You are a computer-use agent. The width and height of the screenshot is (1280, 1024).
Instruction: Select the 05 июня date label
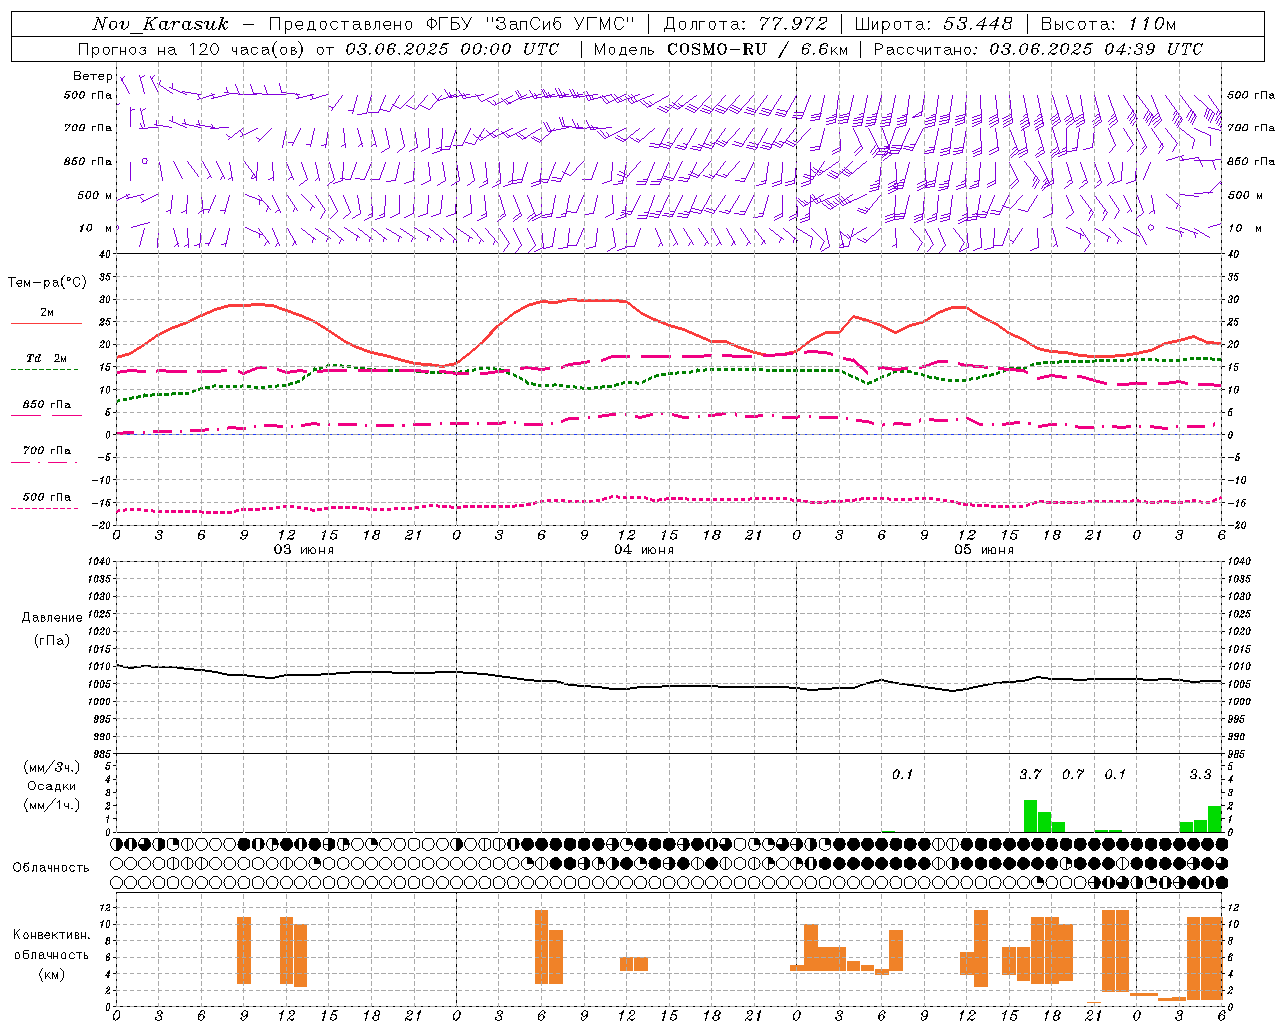984,550
